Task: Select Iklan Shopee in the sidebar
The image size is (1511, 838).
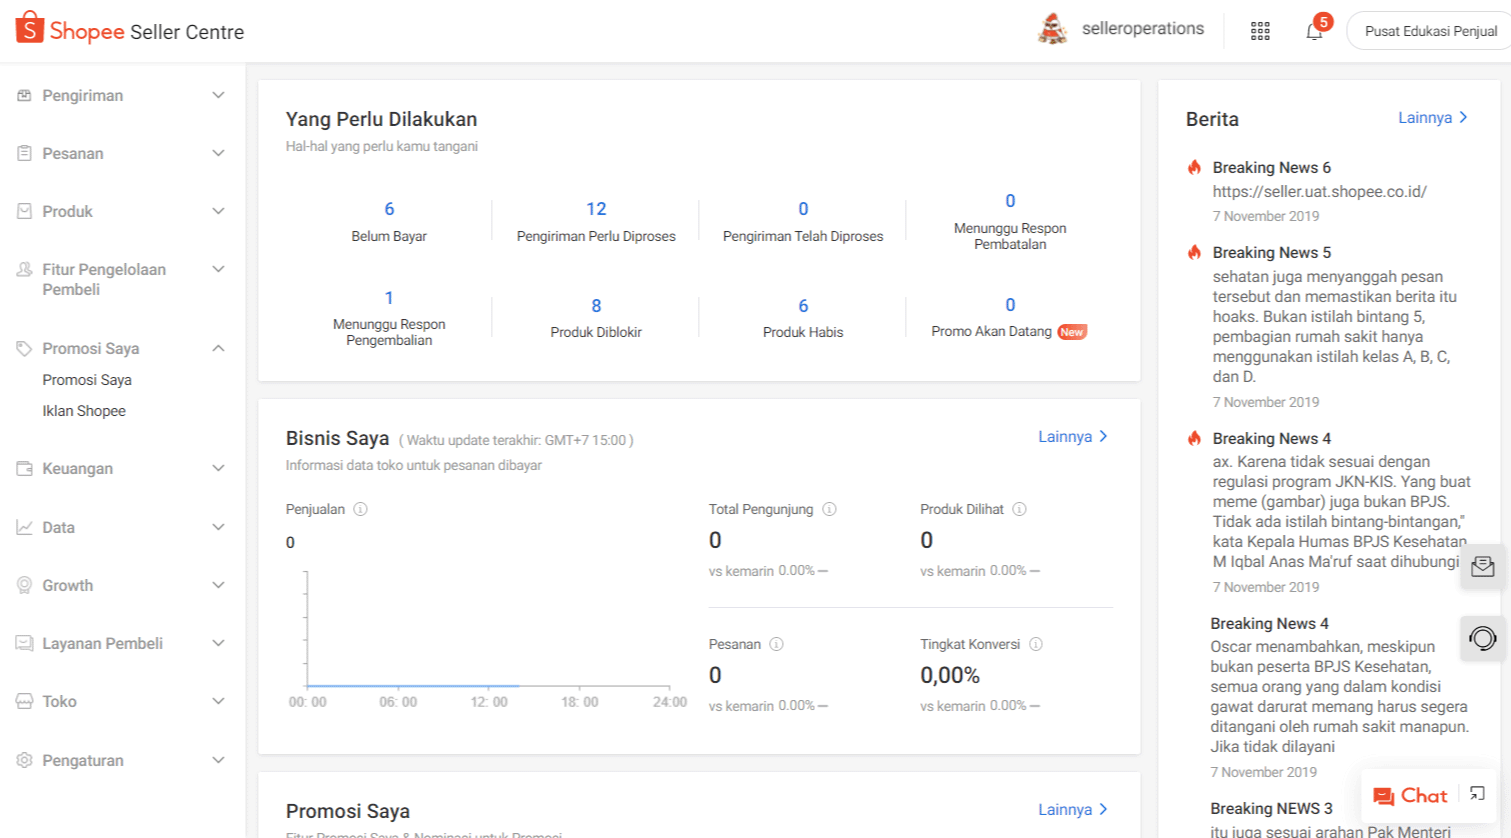Action: pyautogui.click(x=84, y=411)
